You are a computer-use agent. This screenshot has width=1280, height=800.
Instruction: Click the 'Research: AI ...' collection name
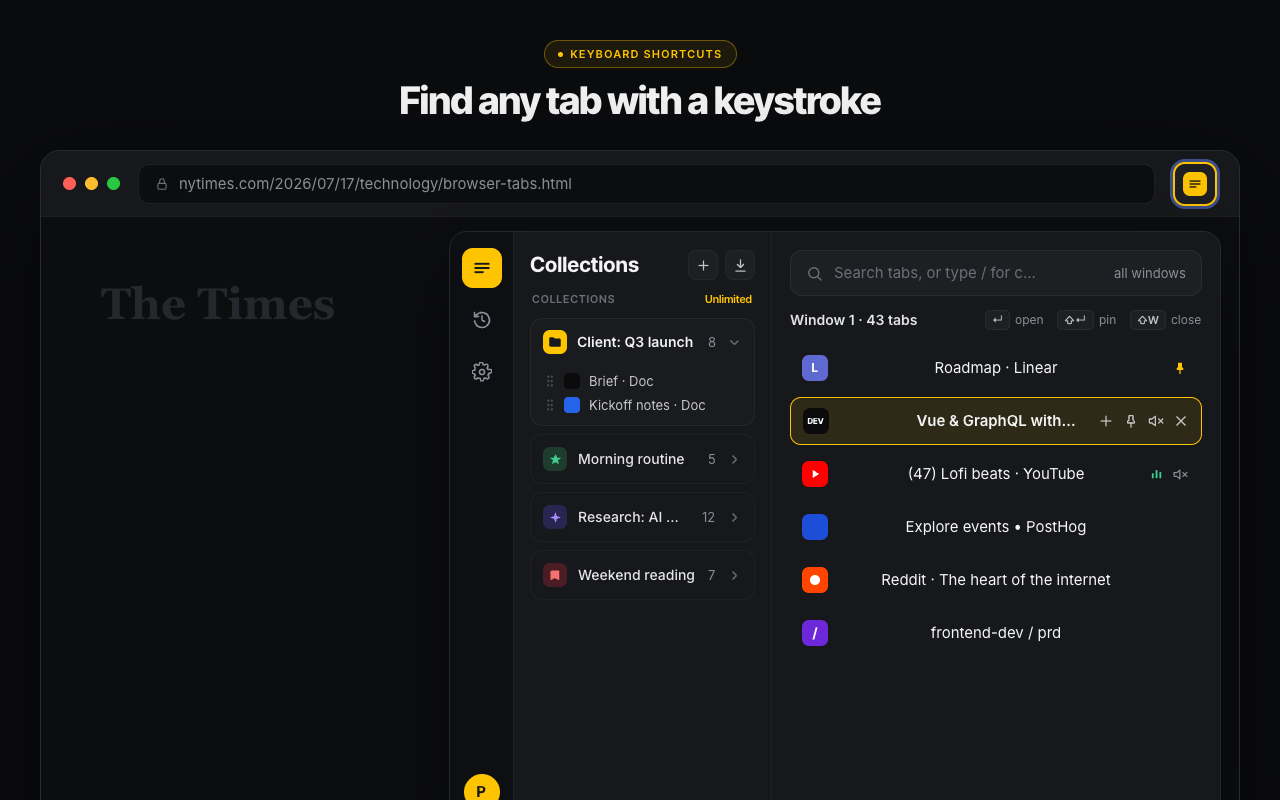click(629, 517)
